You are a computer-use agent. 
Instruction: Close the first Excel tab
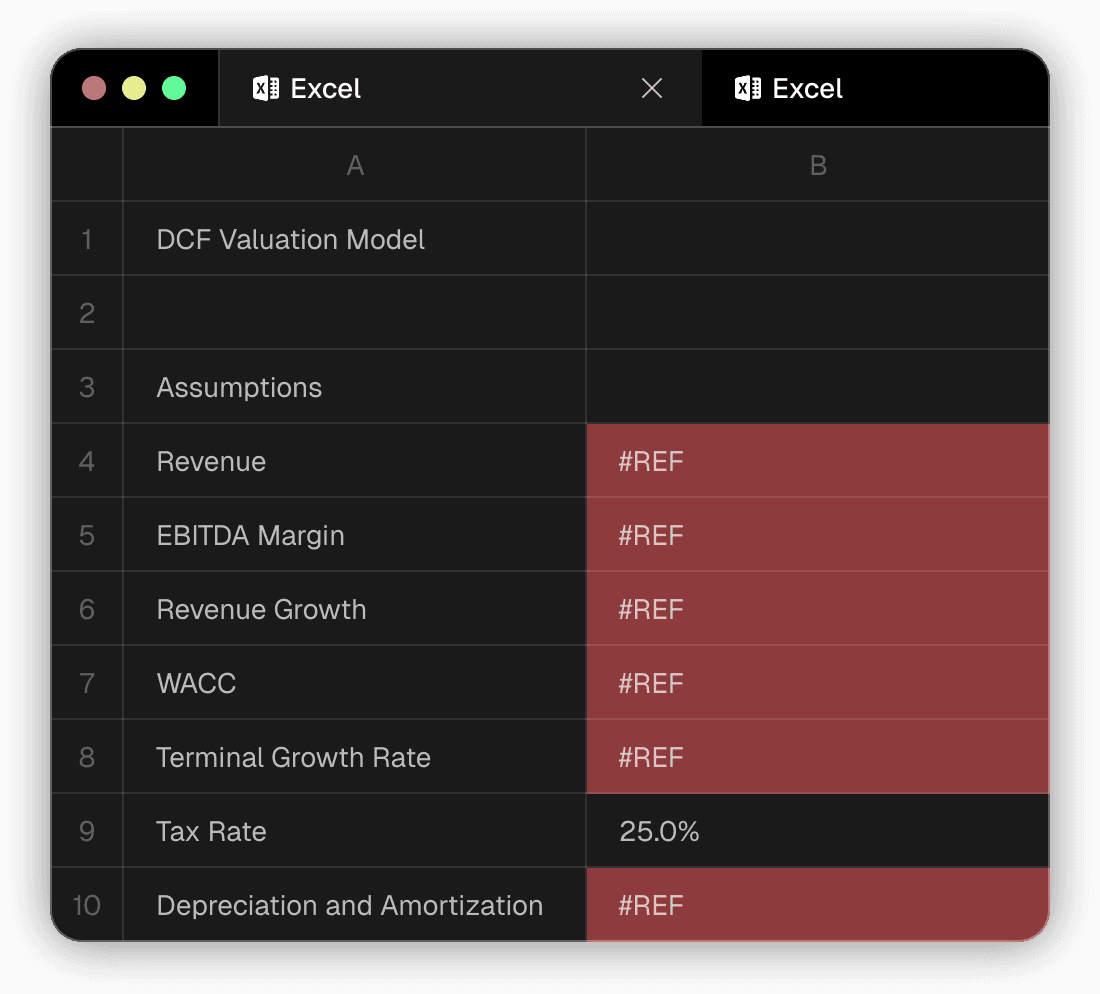pos(652,89)
